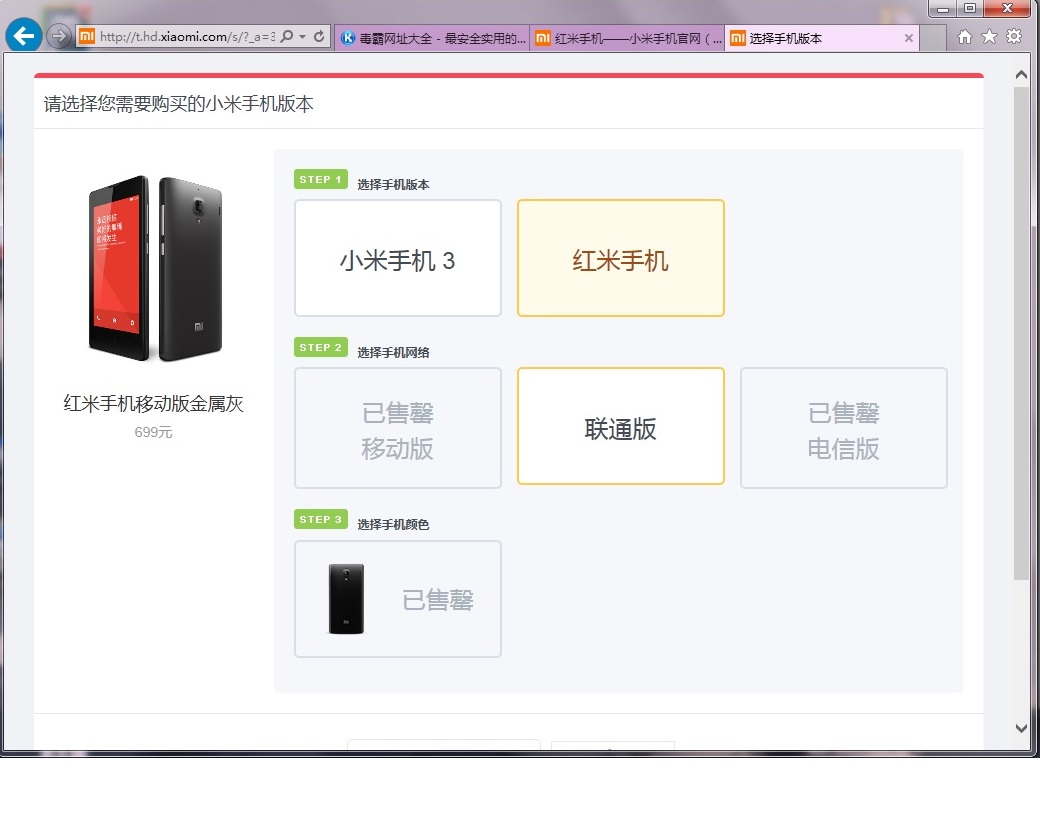Screen dimensions: 1040x832
Task: Click the STEP 3 green badge
Action: (x=320, y=519)
